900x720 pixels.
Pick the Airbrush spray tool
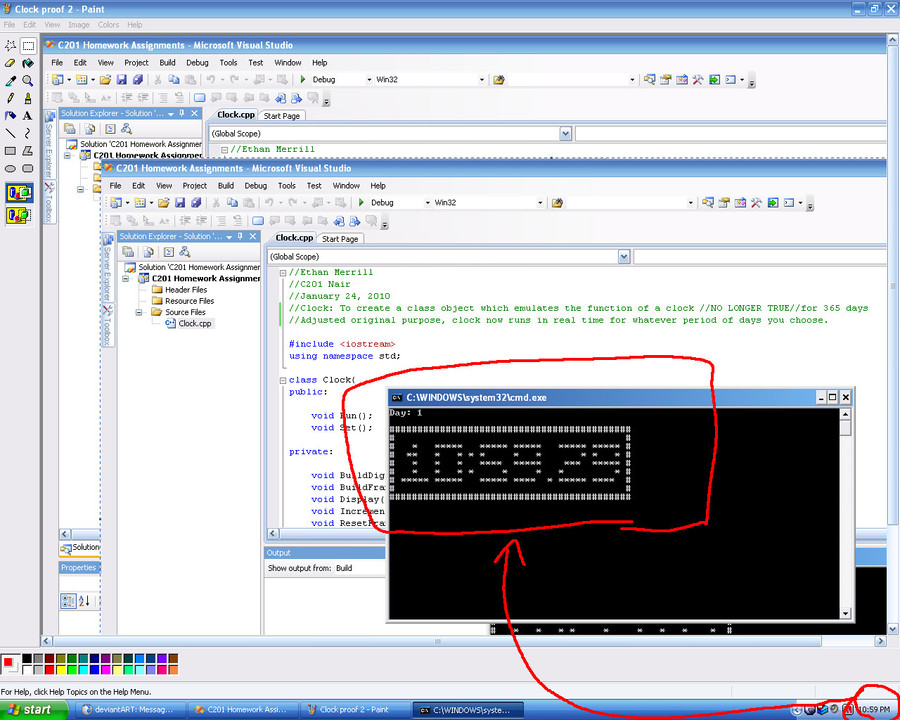point(10,116)
